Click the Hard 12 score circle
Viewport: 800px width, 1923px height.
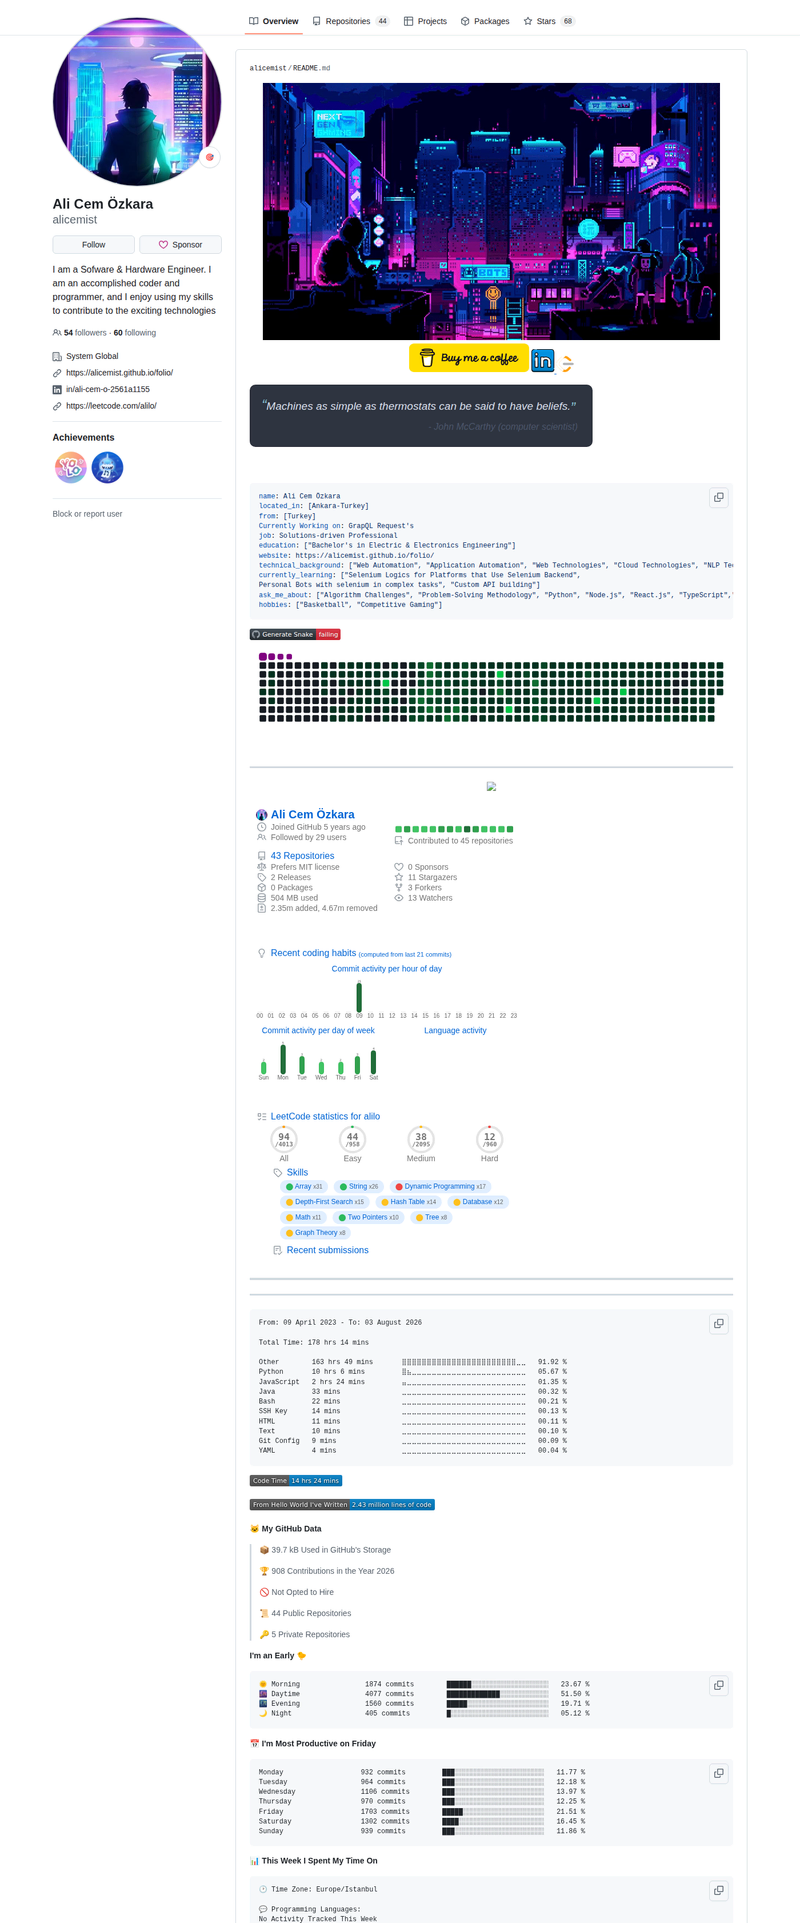489,1139
